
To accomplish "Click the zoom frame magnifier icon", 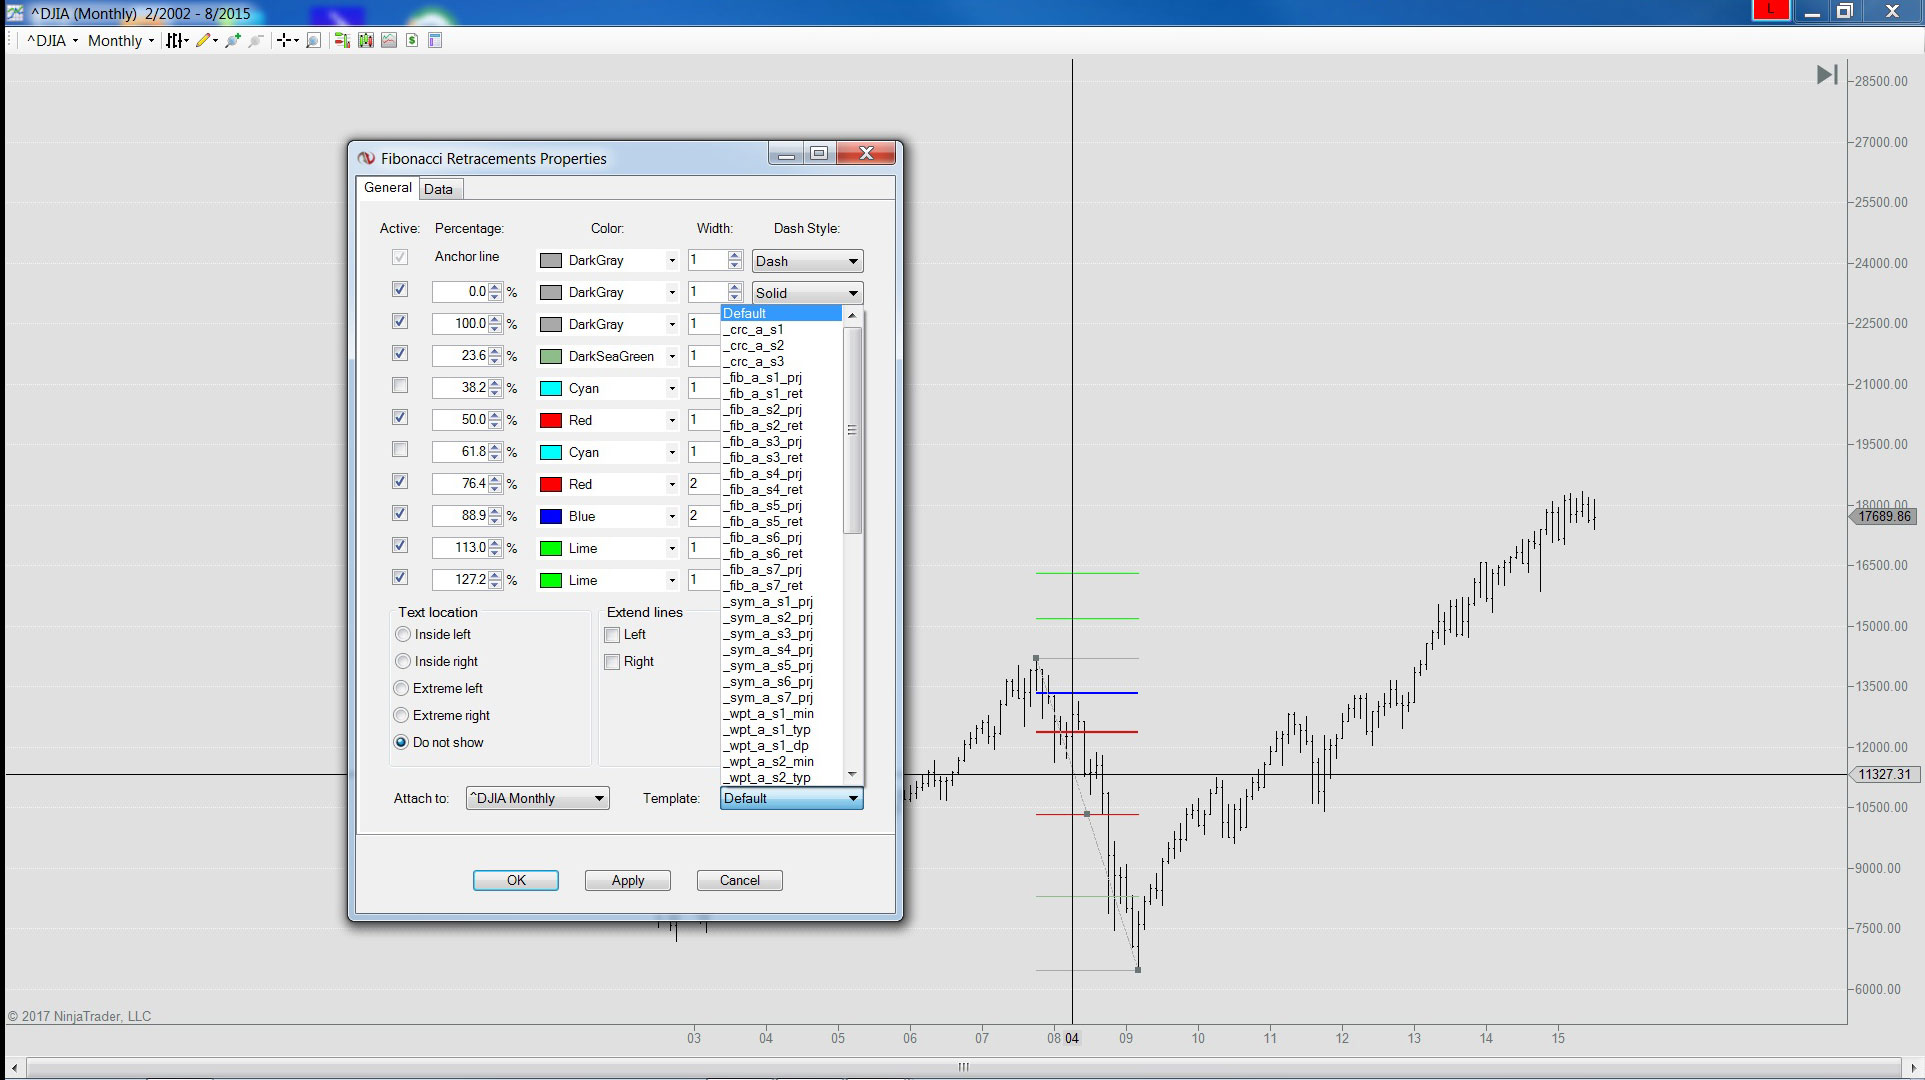I will click(313, 40).
